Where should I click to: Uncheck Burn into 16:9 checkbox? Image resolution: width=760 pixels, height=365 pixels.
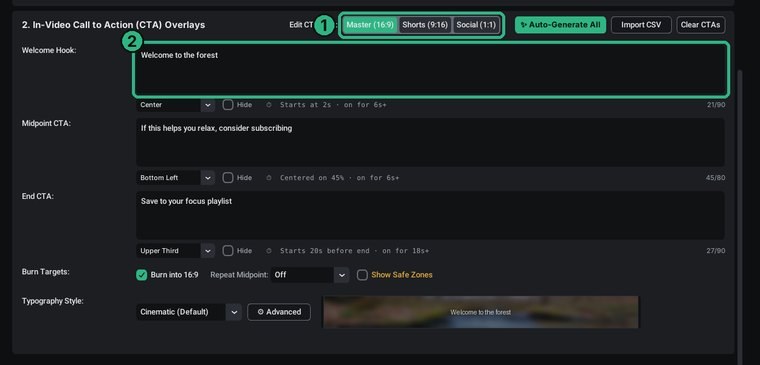(x=142, y=275)
